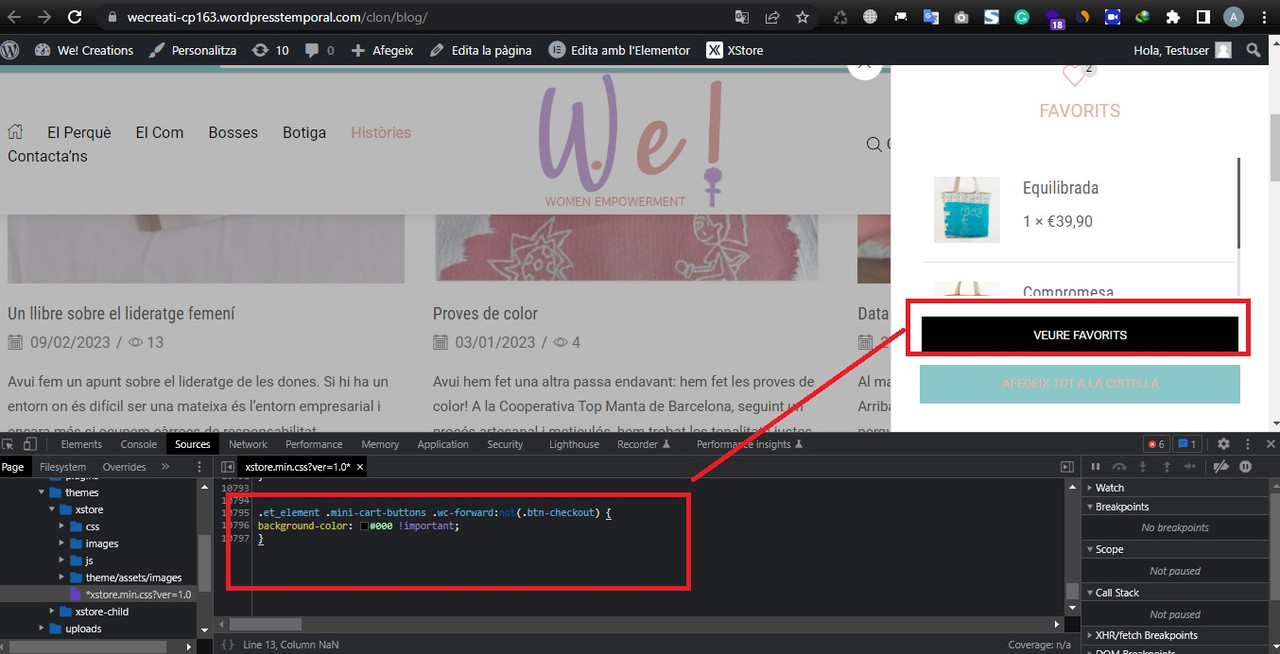Close the DevTools panel
The width and height of the screenshot is (1280, 654).
pos(1271,444)
